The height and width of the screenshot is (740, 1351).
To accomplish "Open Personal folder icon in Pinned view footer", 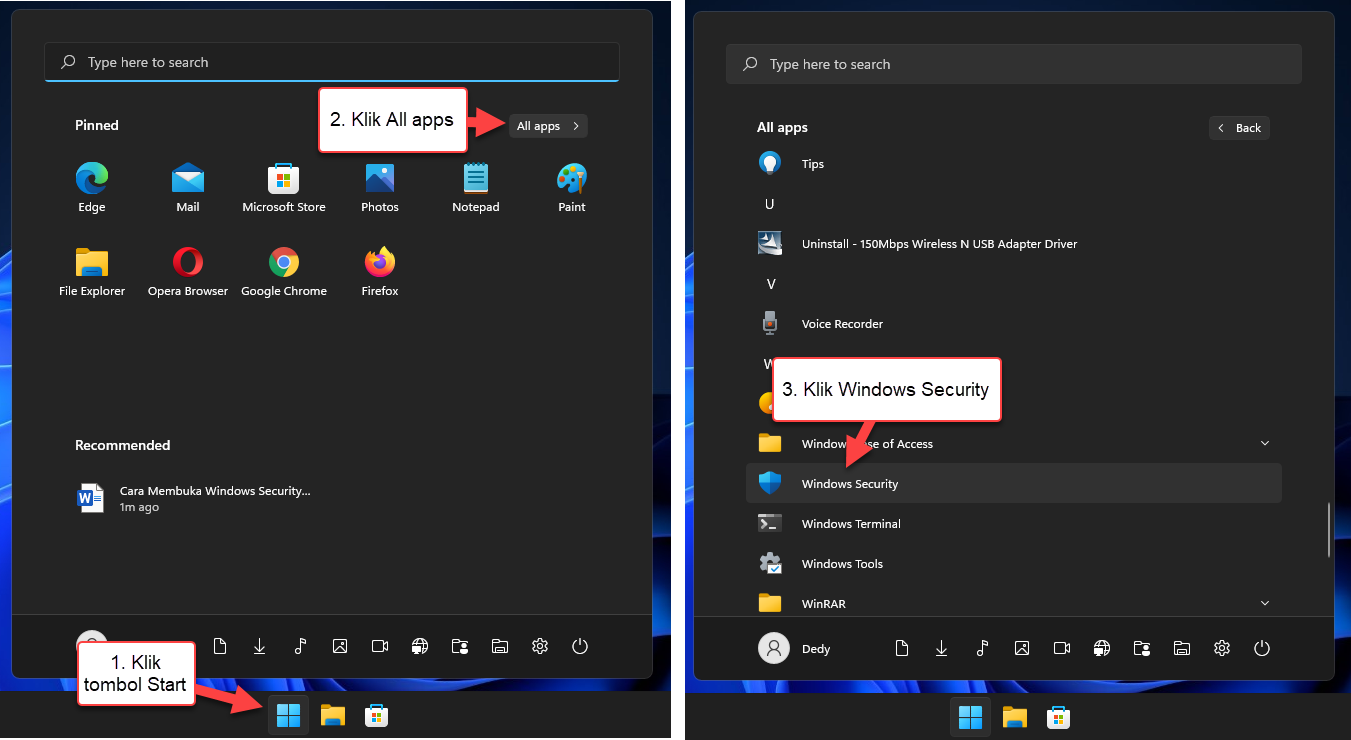I will [x=460, y=646].
